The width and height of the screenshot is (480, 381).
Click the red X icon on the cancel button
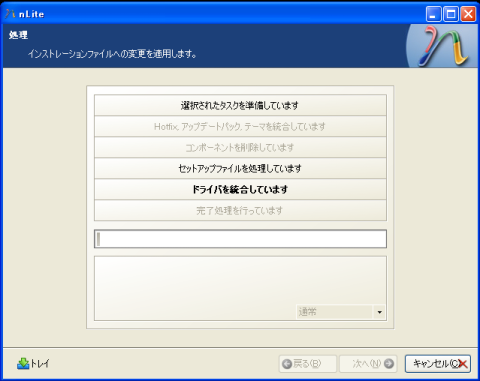463,364
